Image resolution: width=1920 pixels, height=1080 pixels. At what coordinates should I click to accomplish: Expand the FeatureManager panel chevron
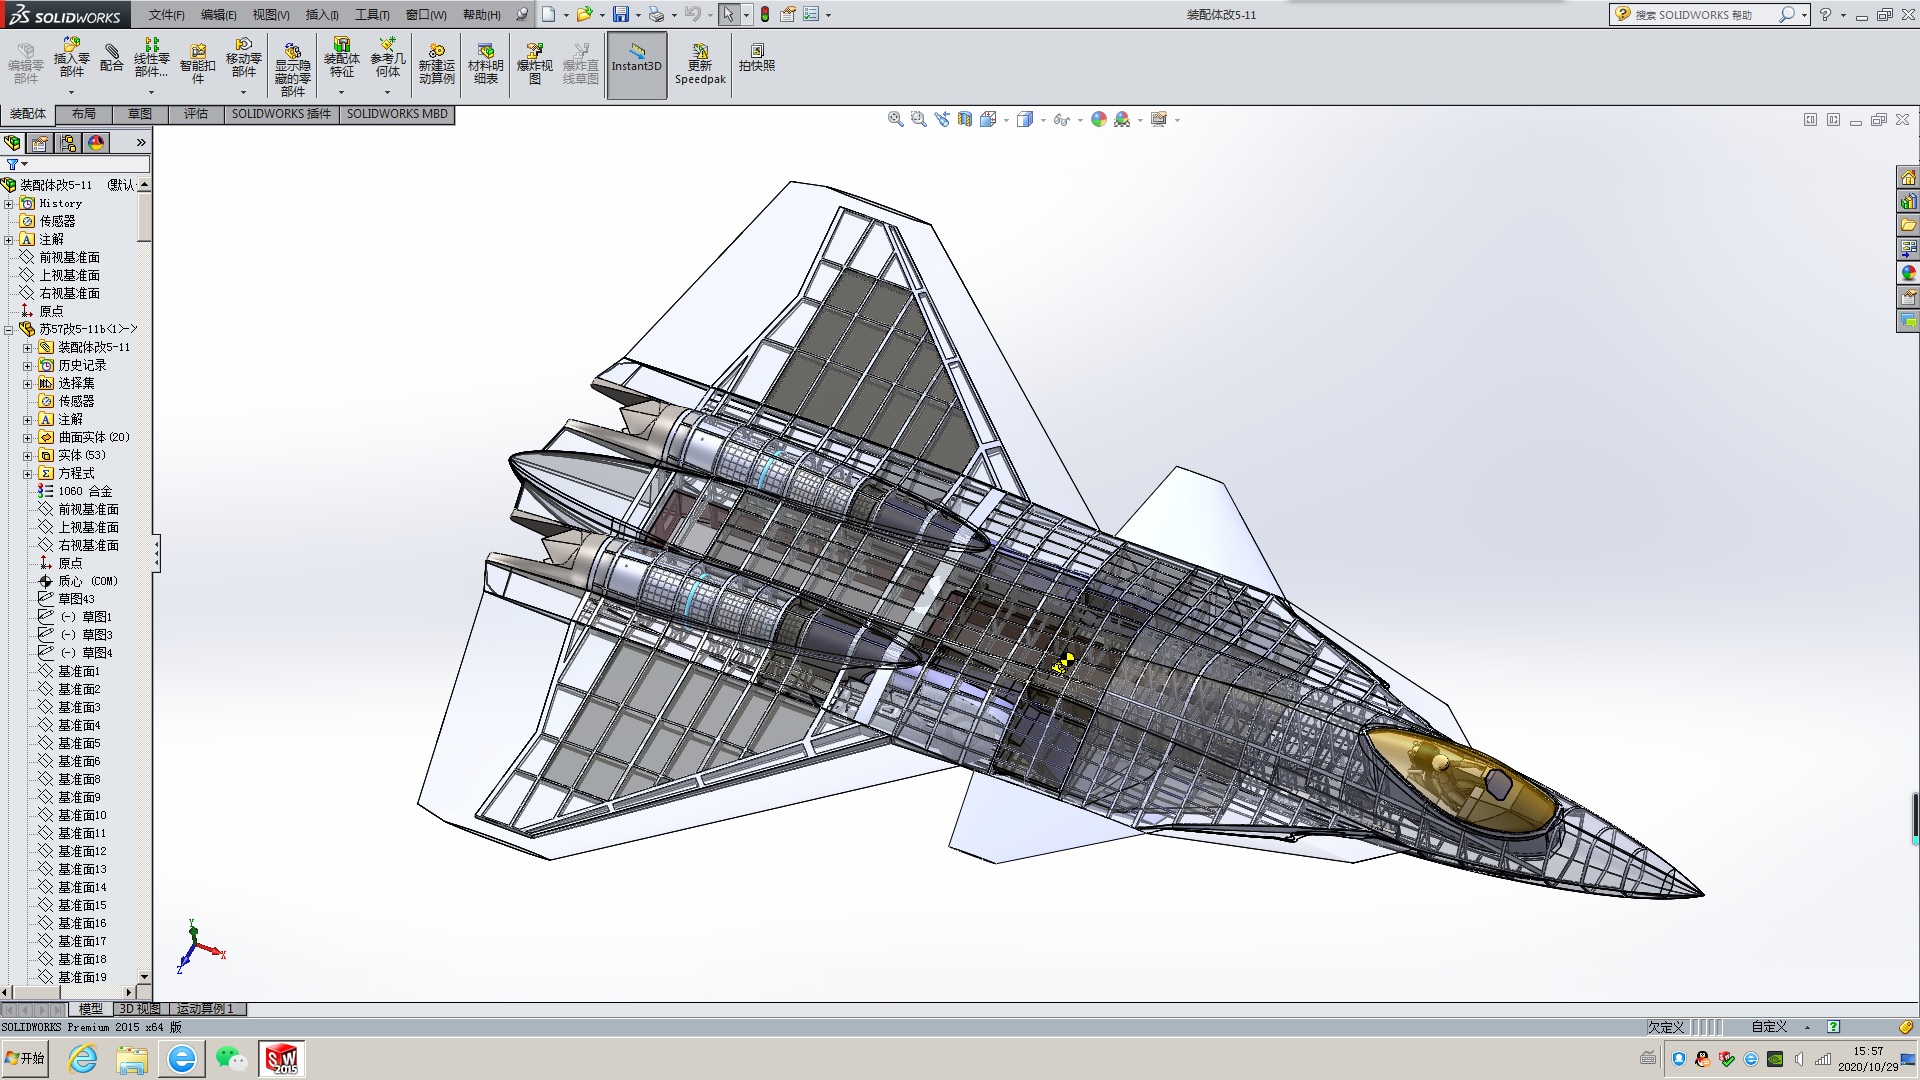pyautogui.click(x=141, y=143)
